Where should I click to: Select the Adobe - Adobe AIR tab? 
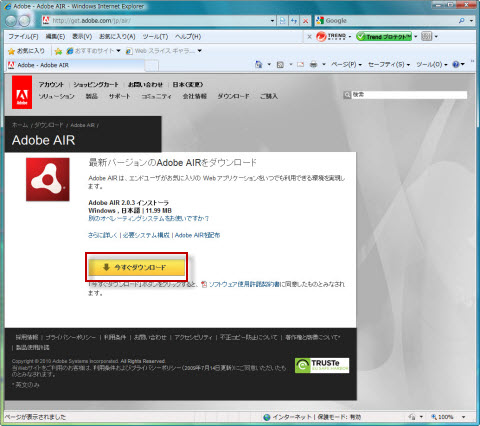[75, 65]
